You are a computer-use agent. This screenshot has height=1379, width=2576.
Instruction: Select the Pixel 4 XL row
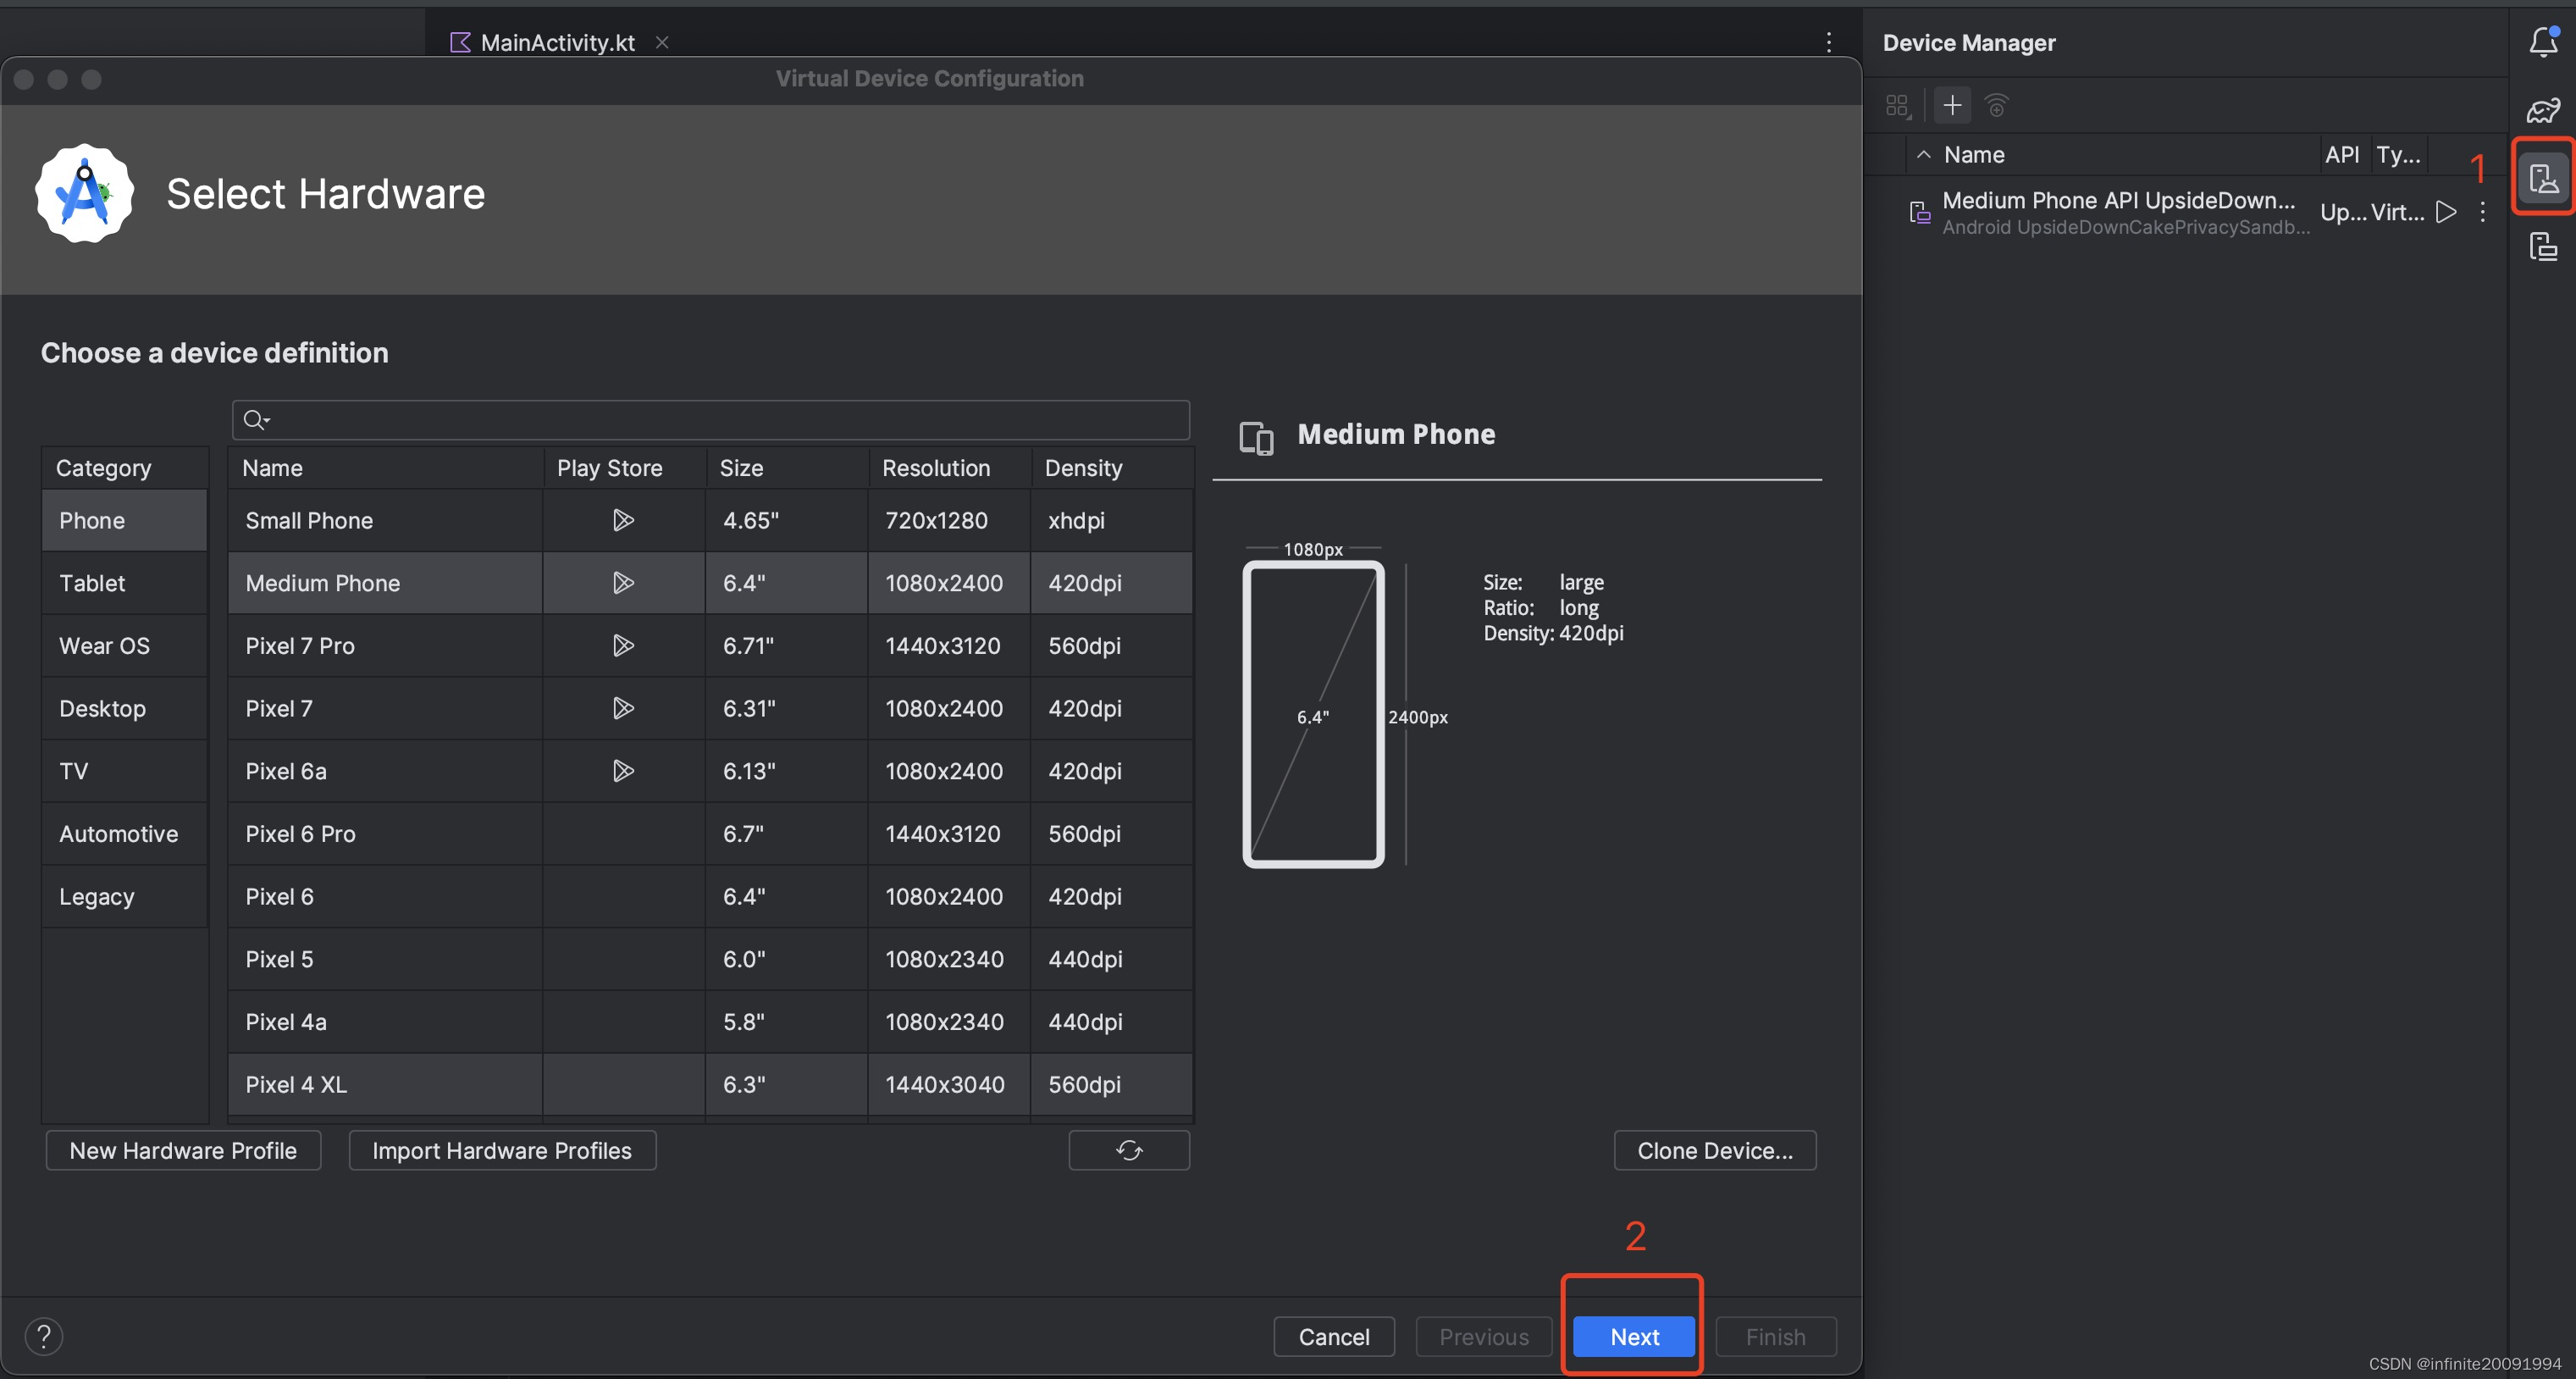(710, 1085)
